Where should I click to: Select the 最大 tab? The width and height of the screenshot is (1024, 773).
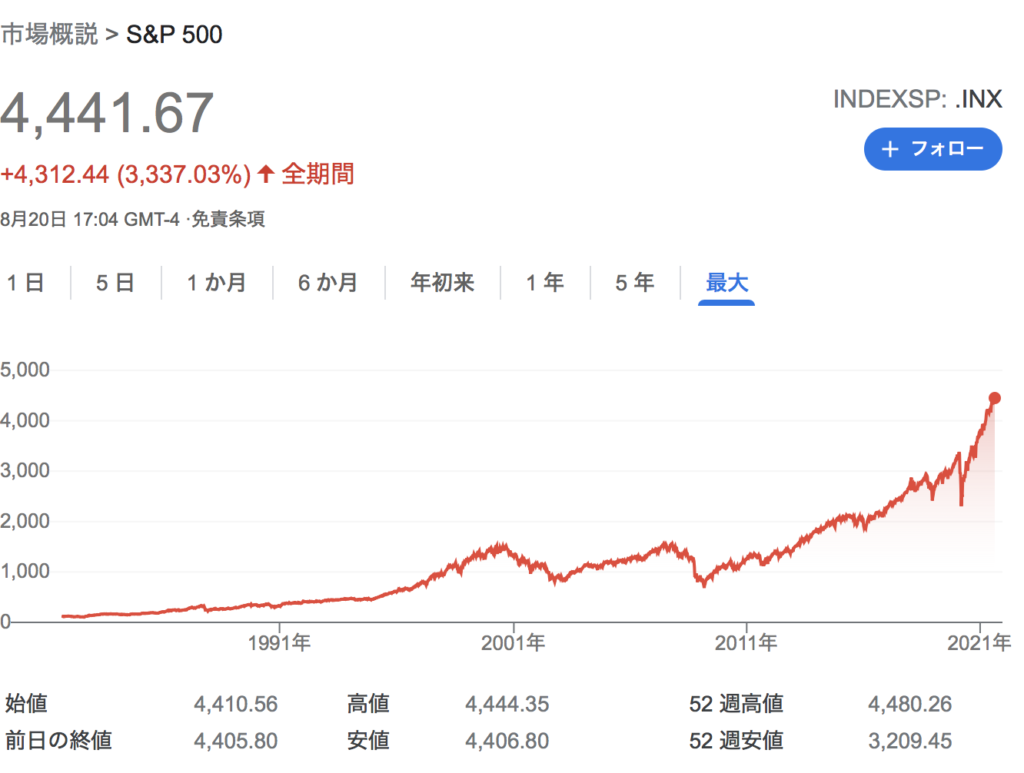coord(726,283)
